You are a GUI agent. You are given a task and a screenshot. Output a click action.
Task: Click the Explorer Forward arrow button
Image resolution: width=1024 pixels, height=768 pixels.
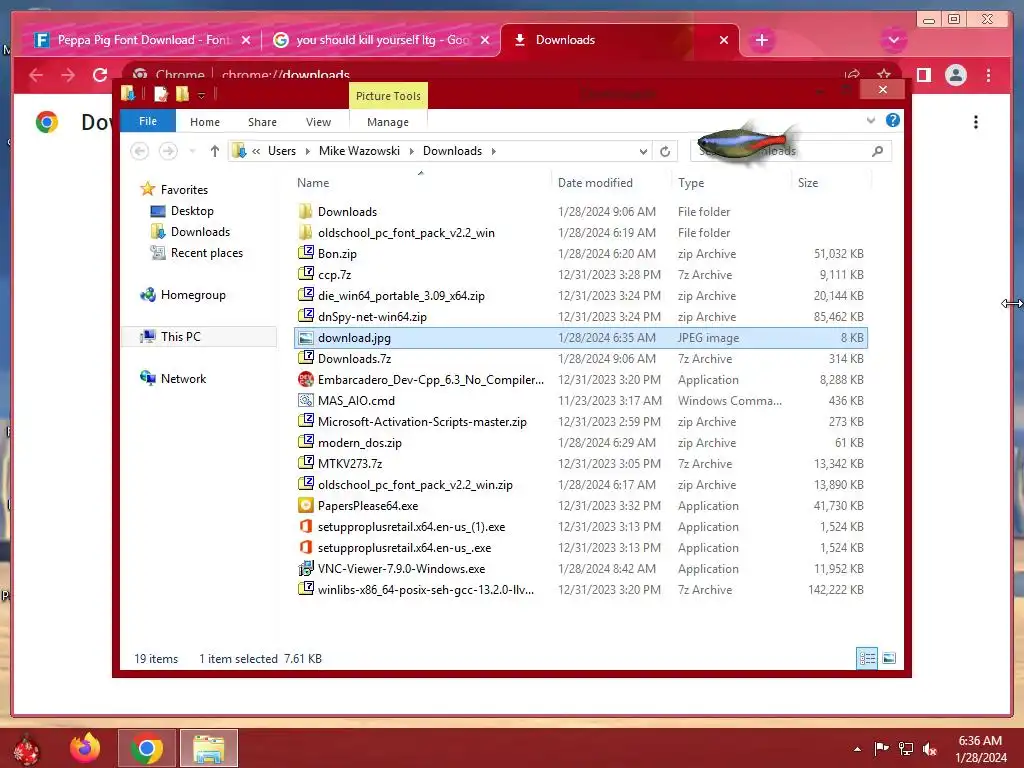[168, 151]
